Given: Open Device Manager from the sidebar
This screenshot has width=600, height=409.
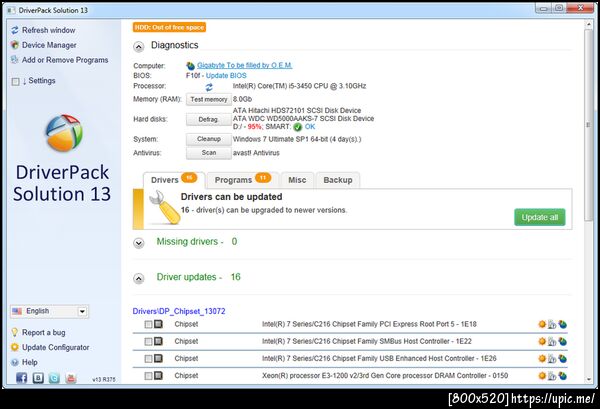Looking at the screenshot, I should point(43,45).
